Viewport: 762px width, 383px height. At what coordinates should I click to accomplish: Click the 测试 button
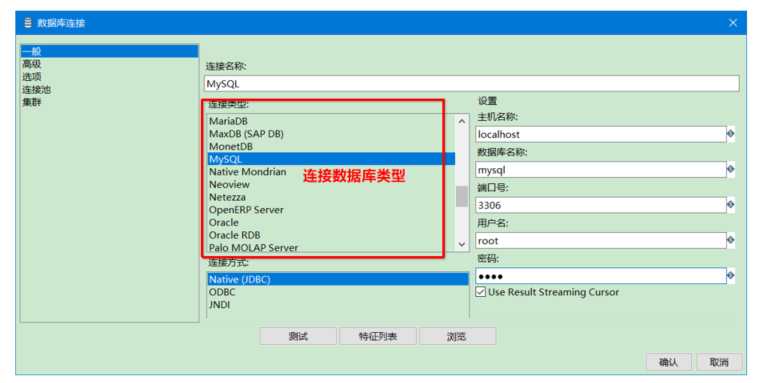coord(298,336)
